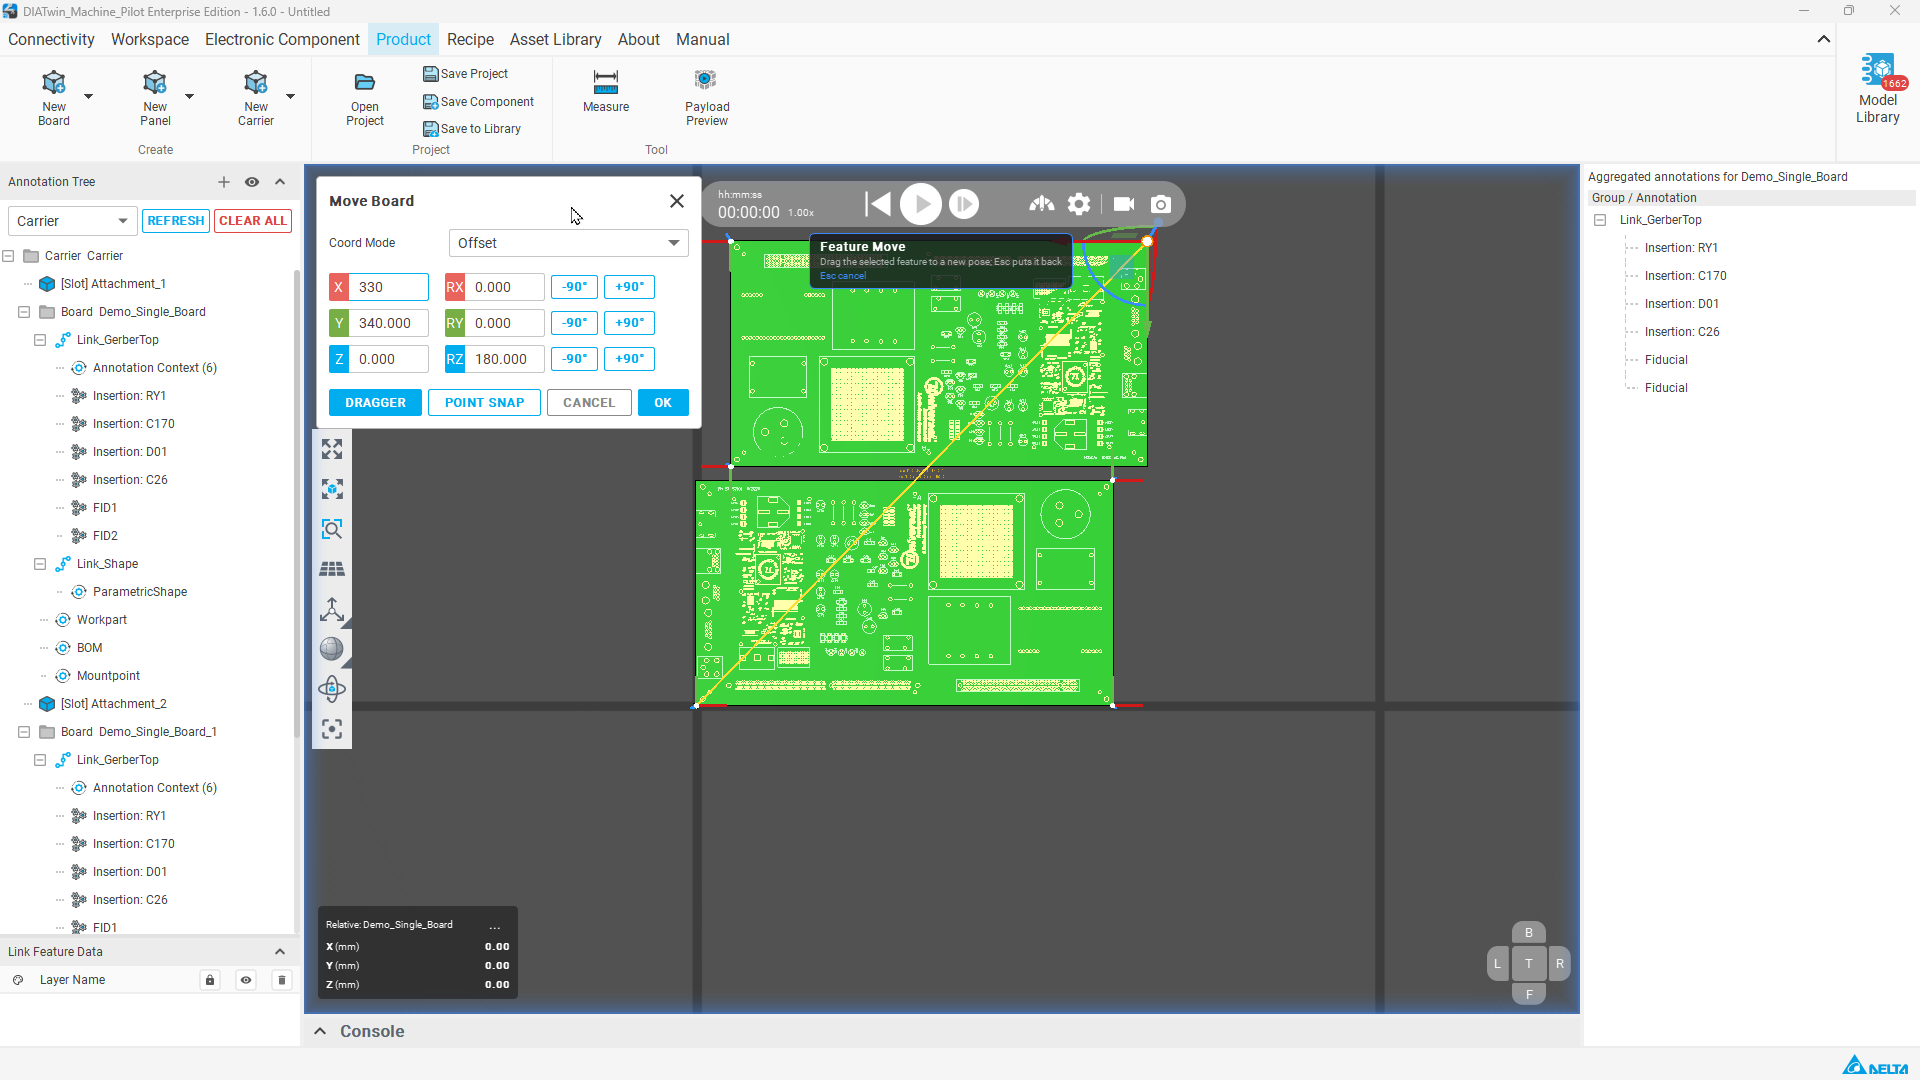Open the Connectivity ribbon tab
This screenshot has width=1920, height=1080.
pyautogui.click(x=51, y=40)
